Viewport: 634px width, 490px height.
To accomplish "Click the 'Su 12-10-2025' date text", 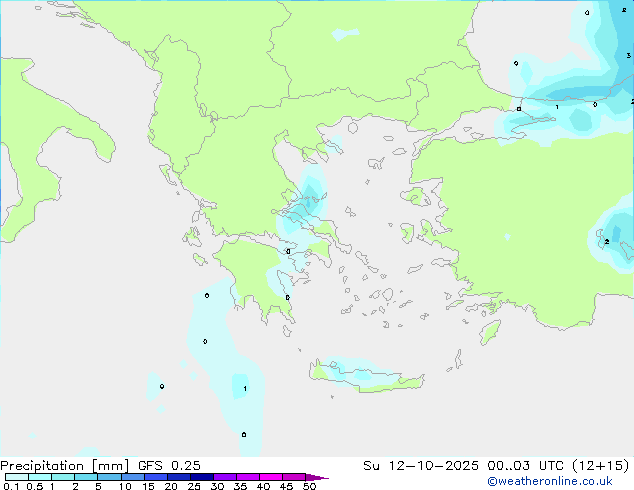I will click(421, 466).
